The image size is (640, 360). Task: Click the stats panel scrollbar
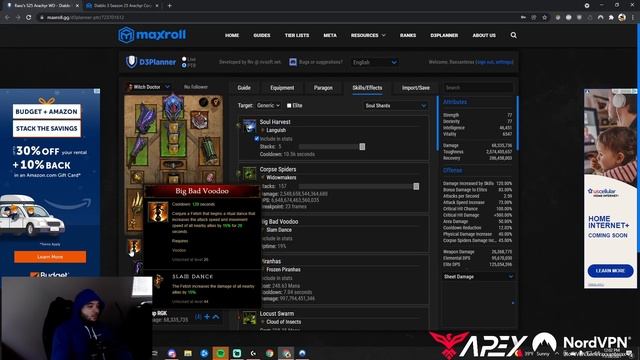point(518,122)
